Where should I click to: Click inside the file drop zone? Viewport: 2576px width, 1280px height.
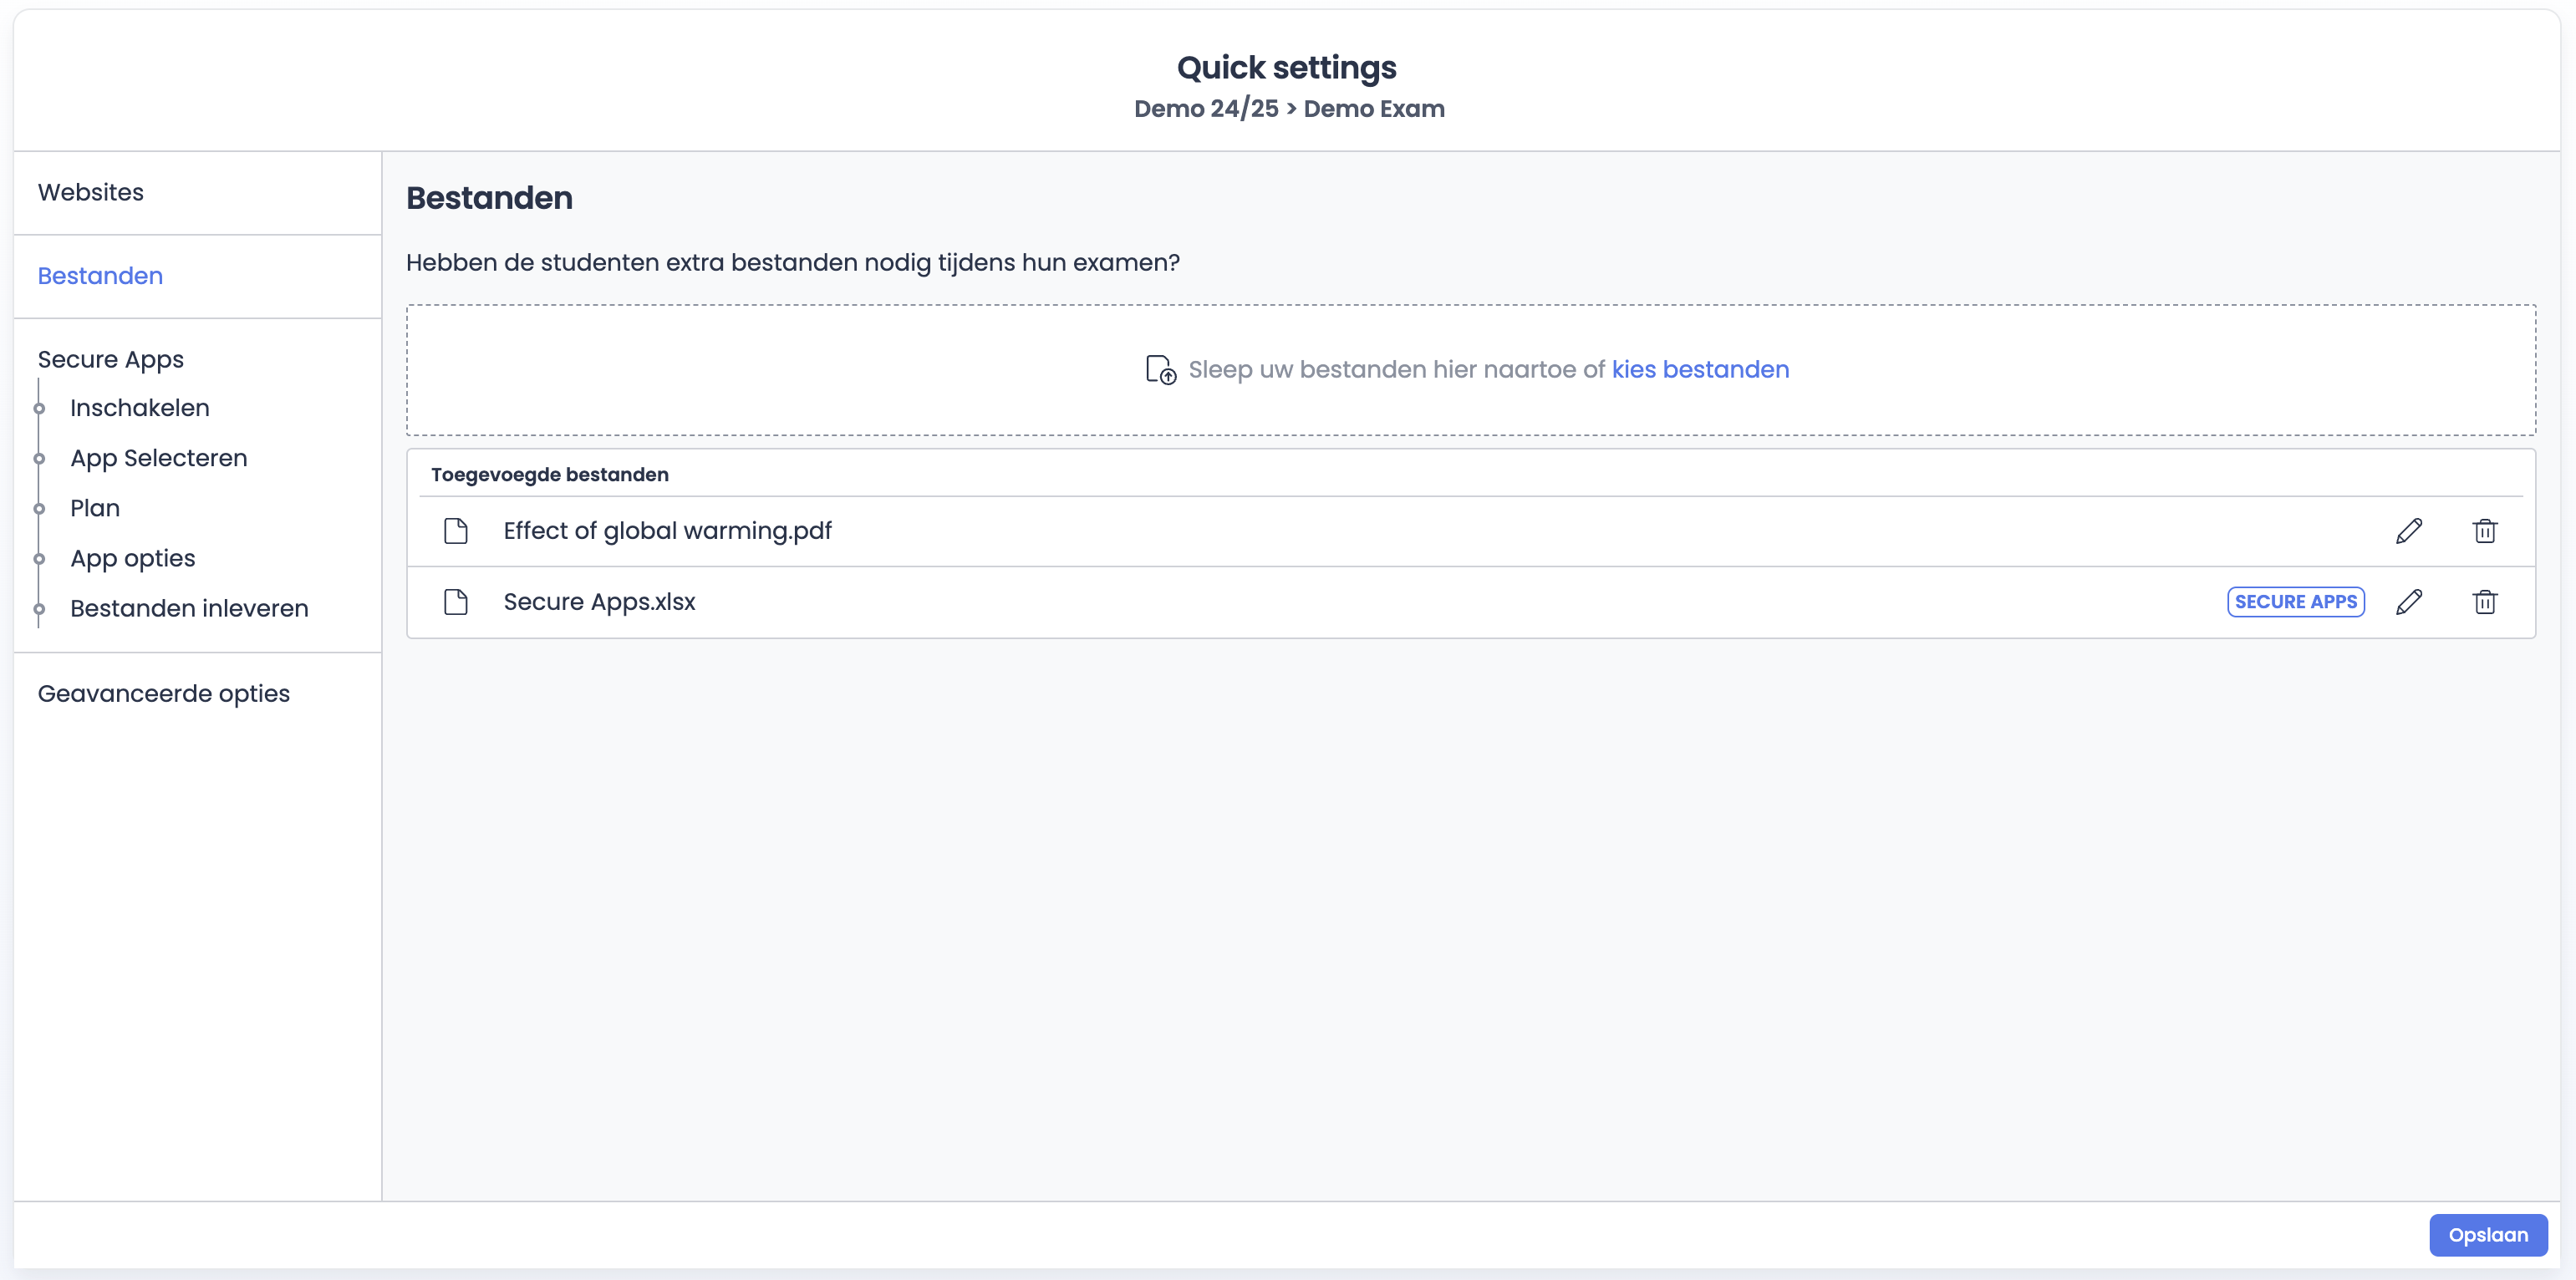pyautogui.click(x=800, y=370)
